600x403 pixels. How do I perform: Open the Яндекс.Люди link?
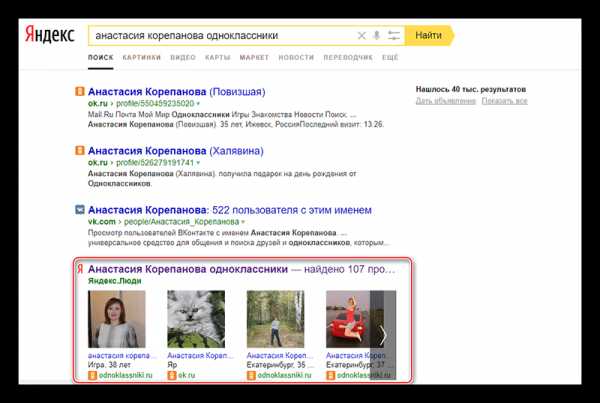[x=115, y=281]
